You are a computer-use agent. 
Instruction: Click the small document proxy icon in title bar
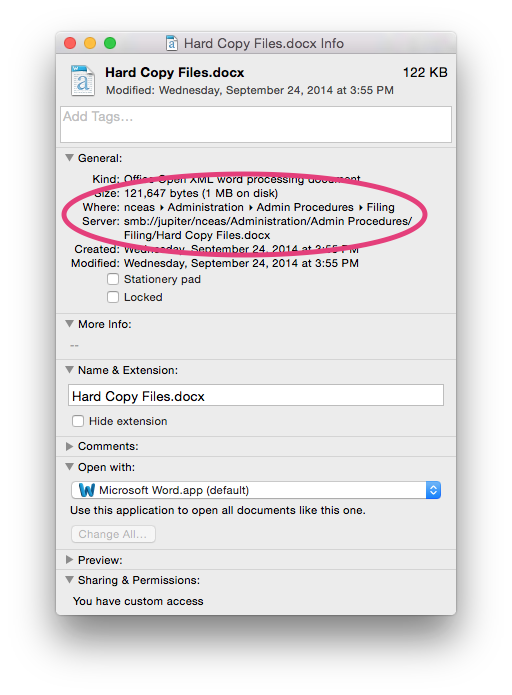[x=172, y=43]
